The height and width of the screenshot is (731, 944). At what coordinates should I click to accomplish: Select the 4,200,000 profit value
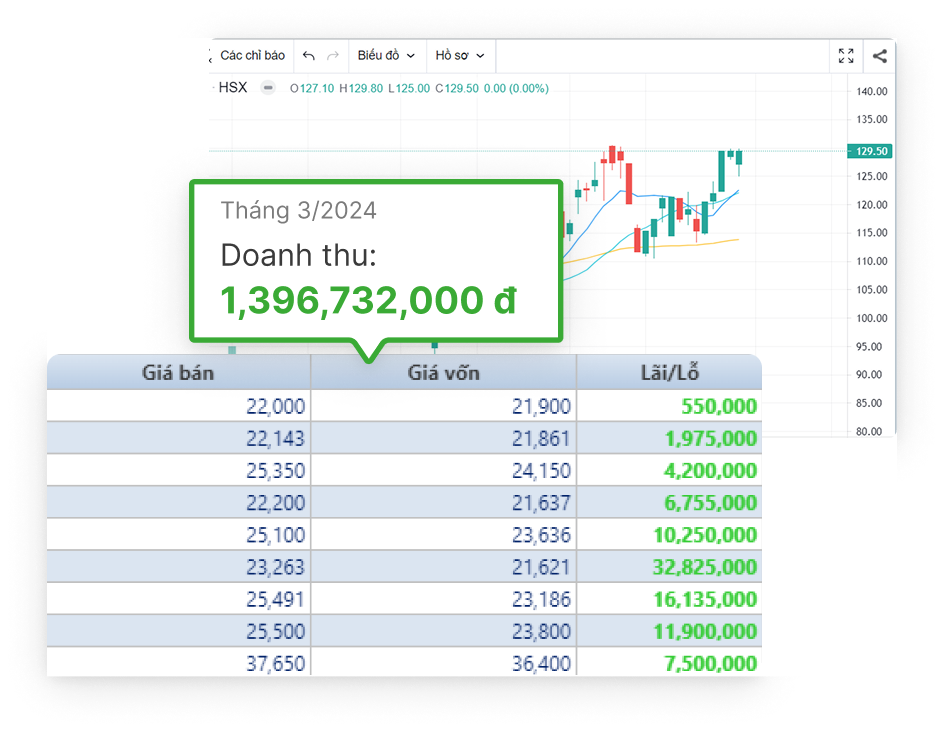tap(710, 471)
